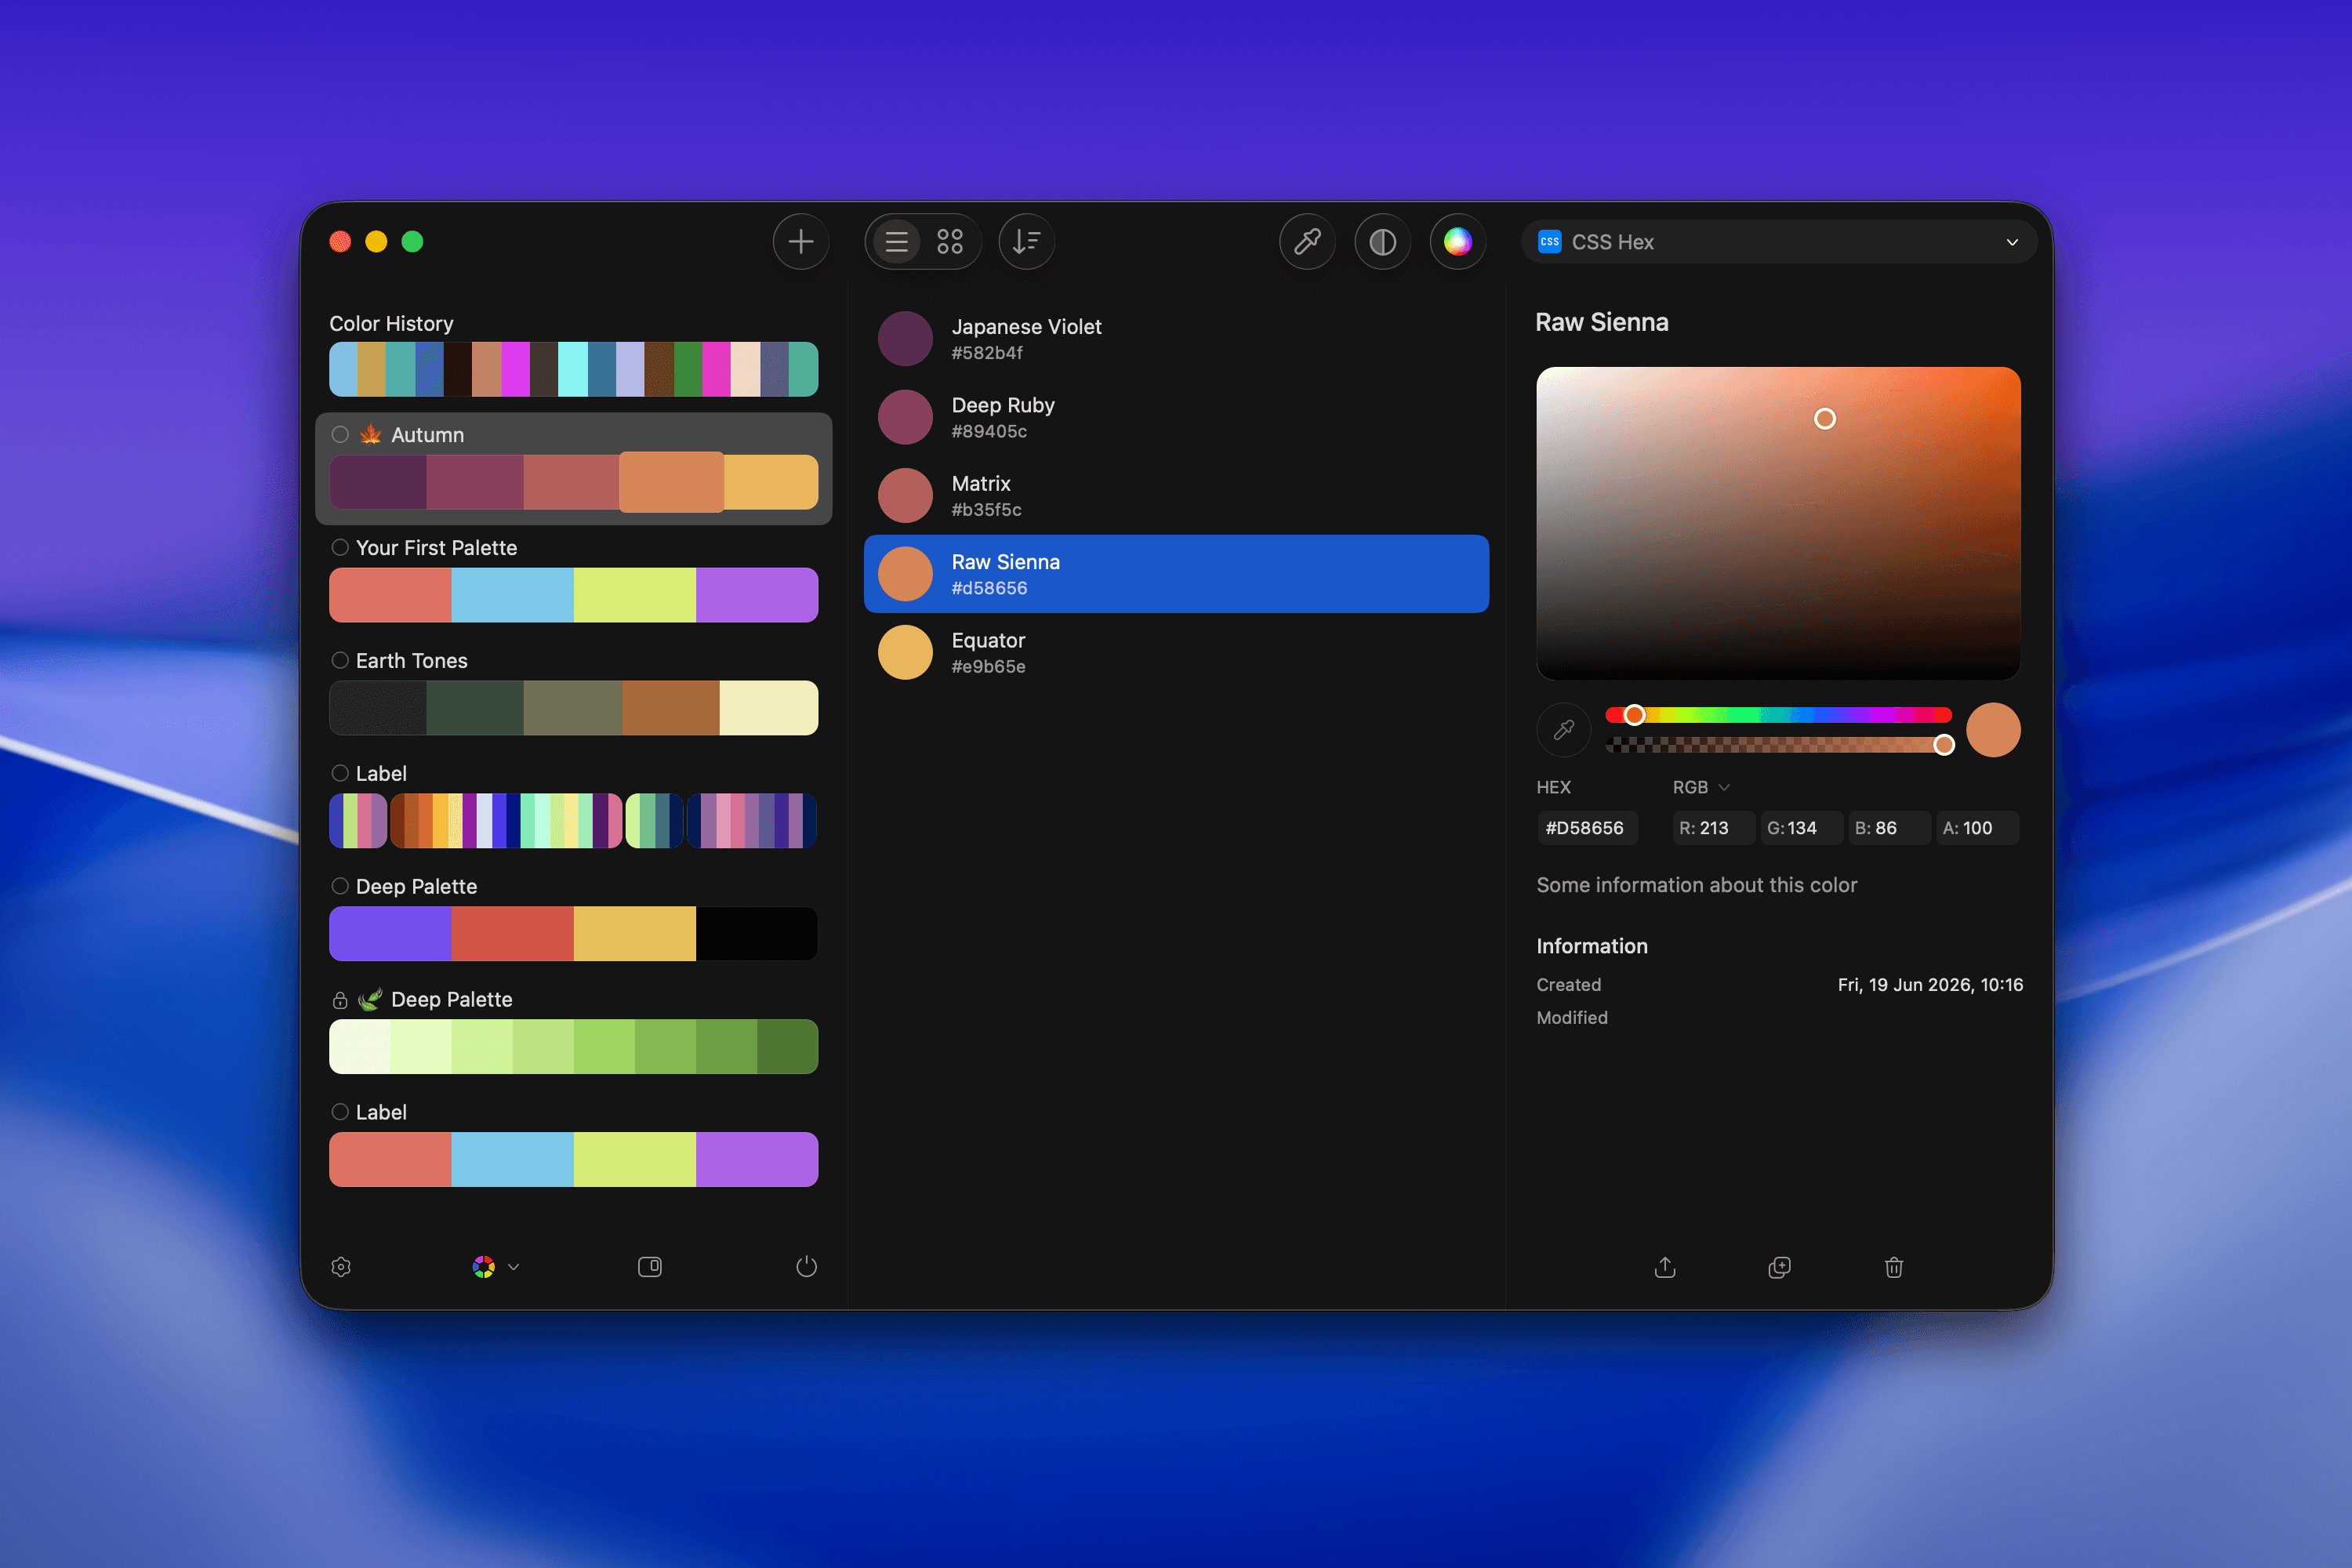Select the Raw Sienna row
Image resolution: width=2352 pixels, height=1568 pixels.
1176,574
